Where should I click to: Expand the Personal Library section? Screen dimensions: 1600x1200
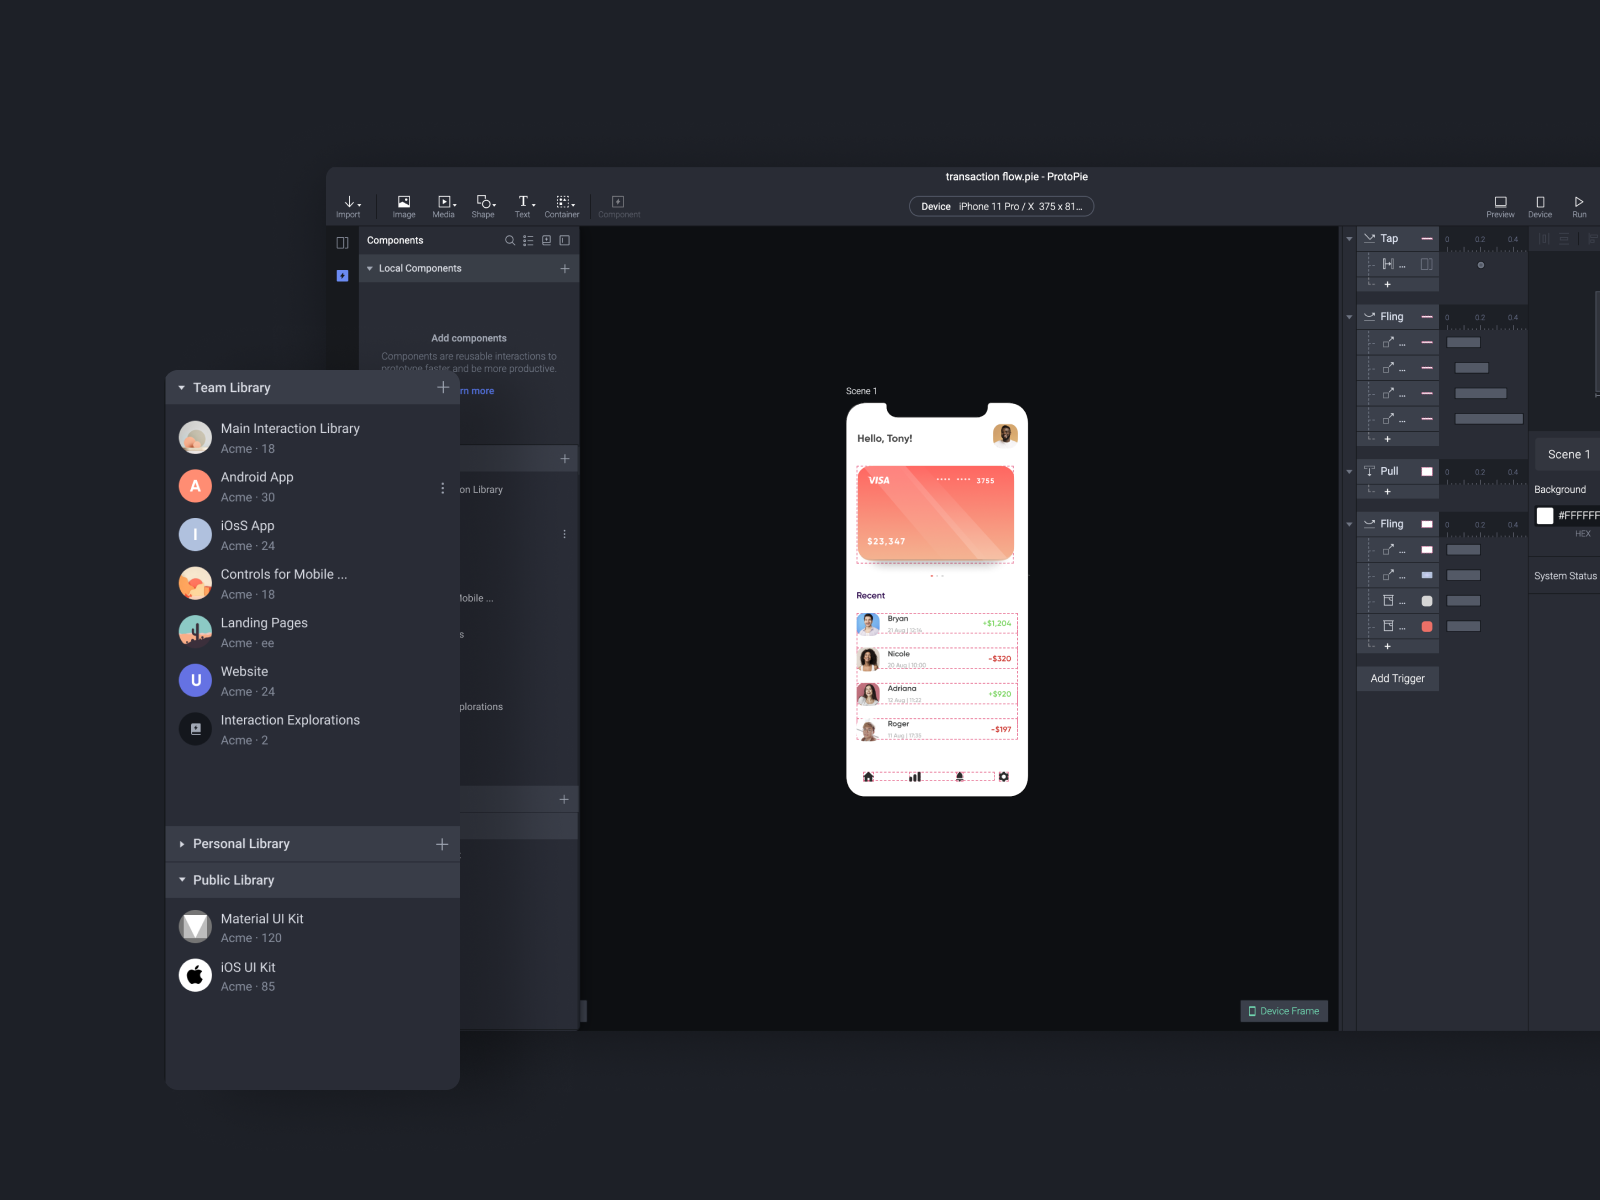[183, 843]
